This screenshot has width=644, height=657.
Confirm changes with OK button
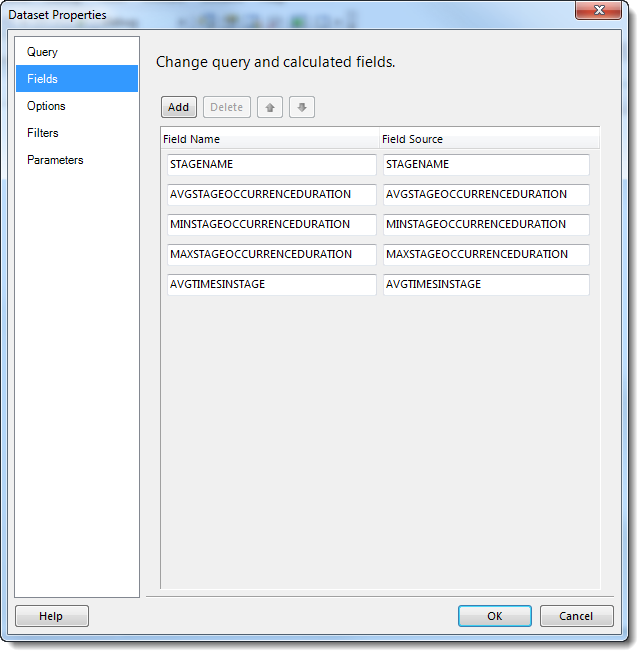click(x=495, y=616)
